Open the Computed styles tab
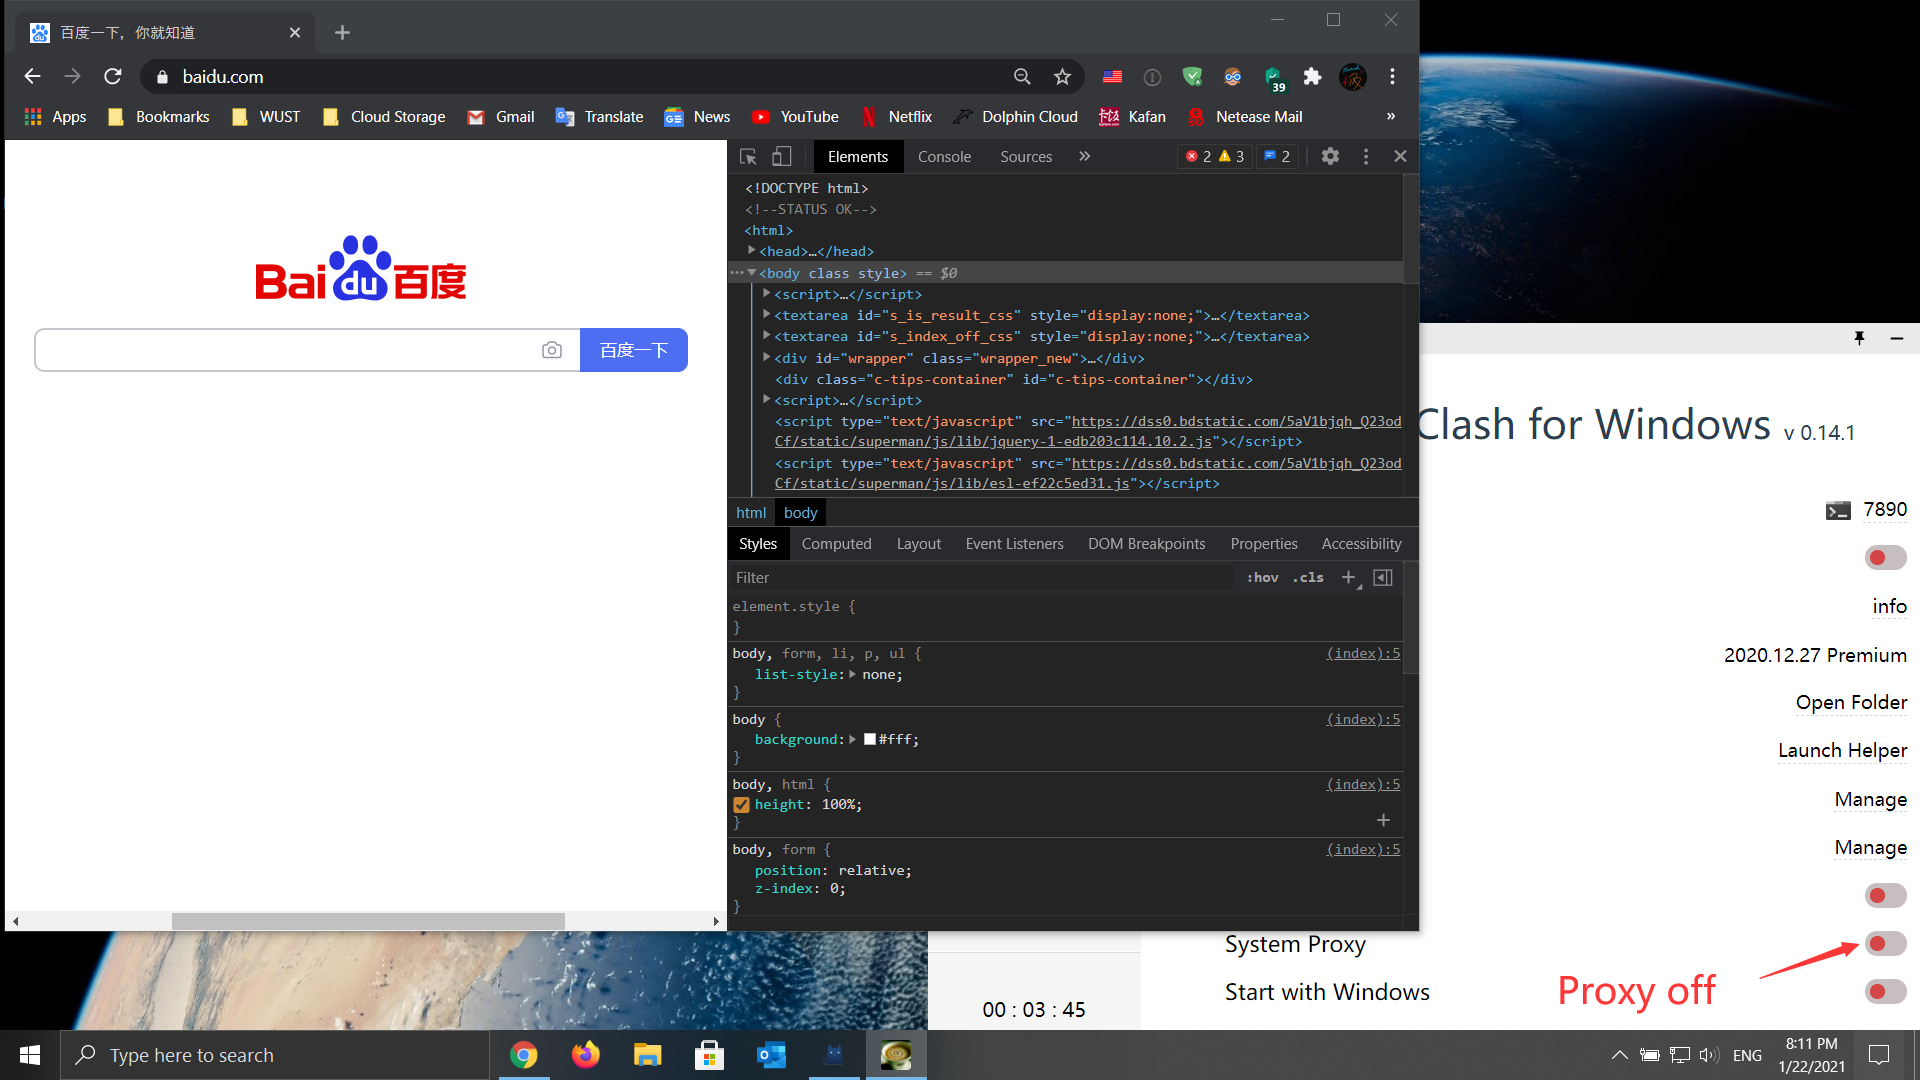 click(x=836, y=544)
